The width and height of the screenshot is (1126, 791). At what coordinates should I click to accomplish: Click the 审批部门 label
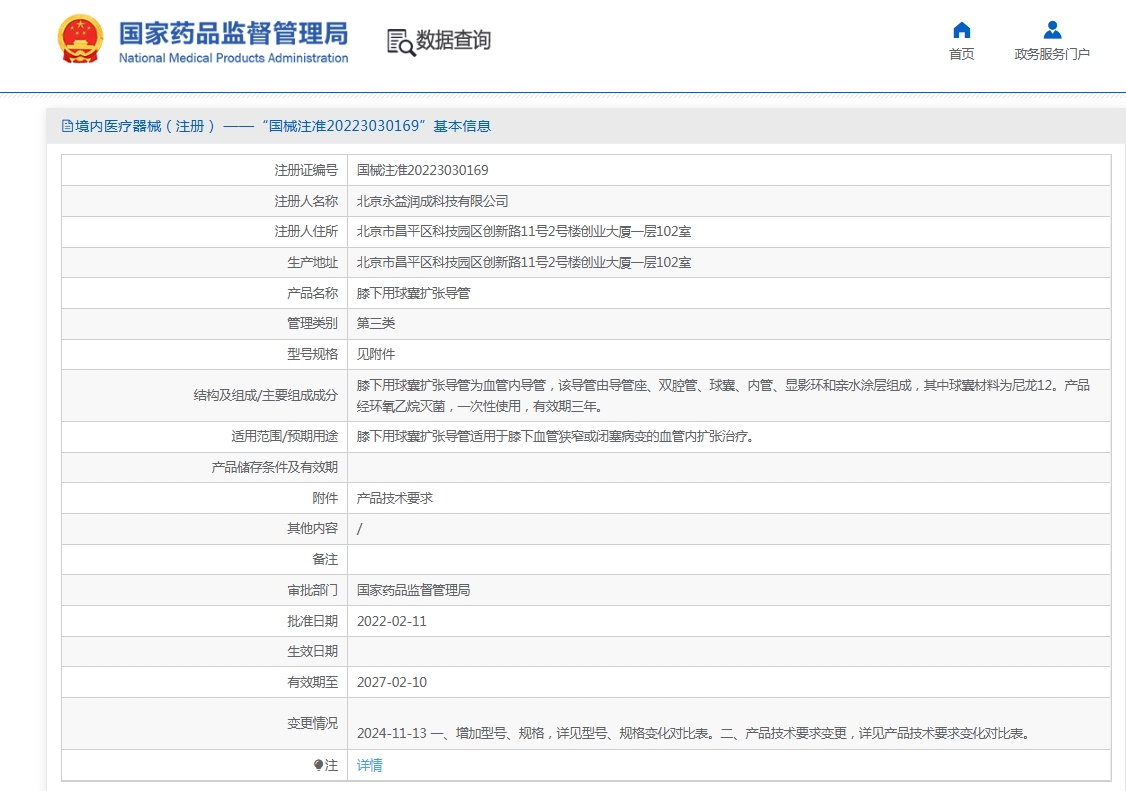pyautogui.click(x=312, y=590)
